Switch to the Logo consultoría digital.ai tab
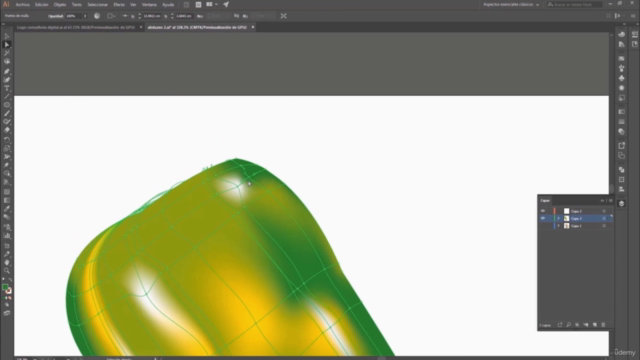Screen dimensions: 640x360 76,27
